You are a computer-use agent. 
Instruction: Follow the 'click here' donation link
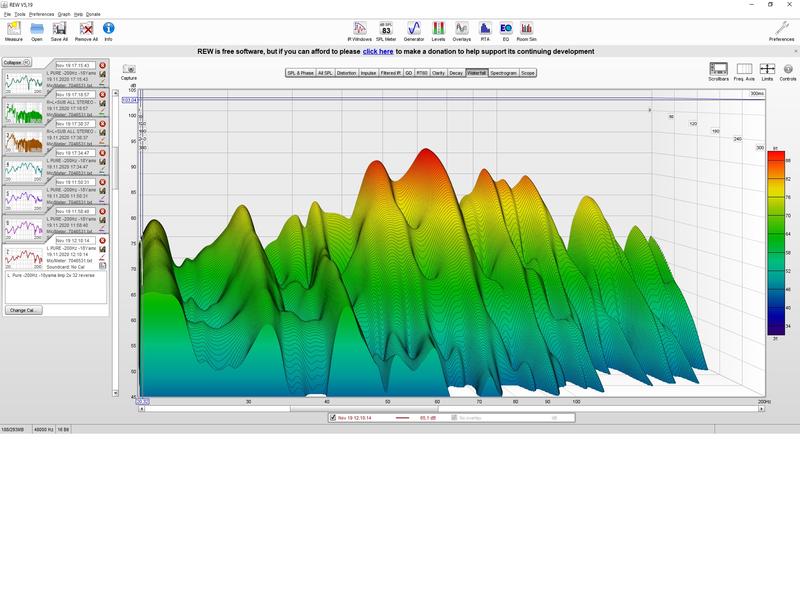[x=378, y=51]
